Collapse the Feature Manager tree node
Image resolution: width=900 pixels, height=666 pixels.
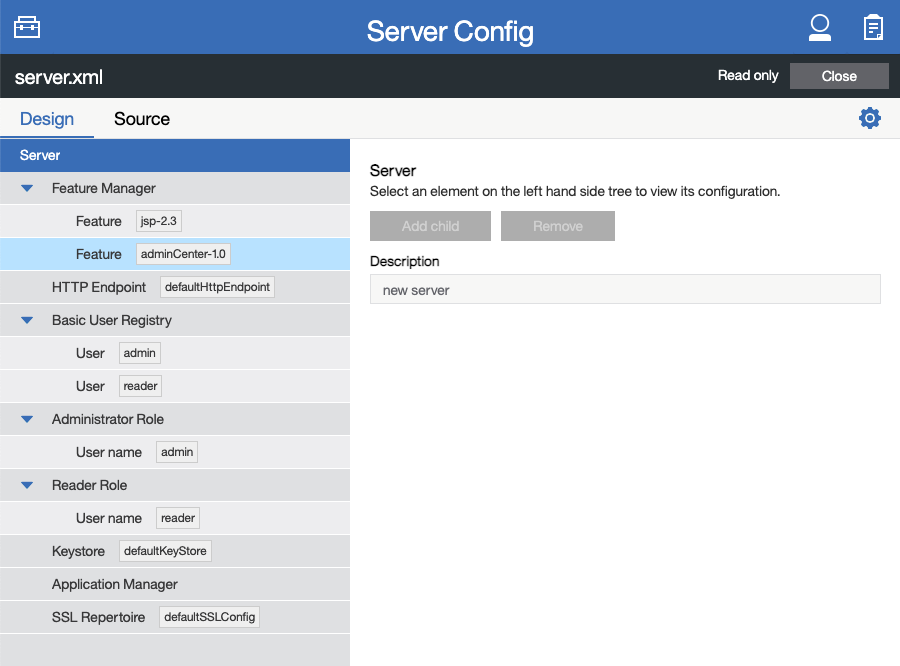click(x=25, y=187)
